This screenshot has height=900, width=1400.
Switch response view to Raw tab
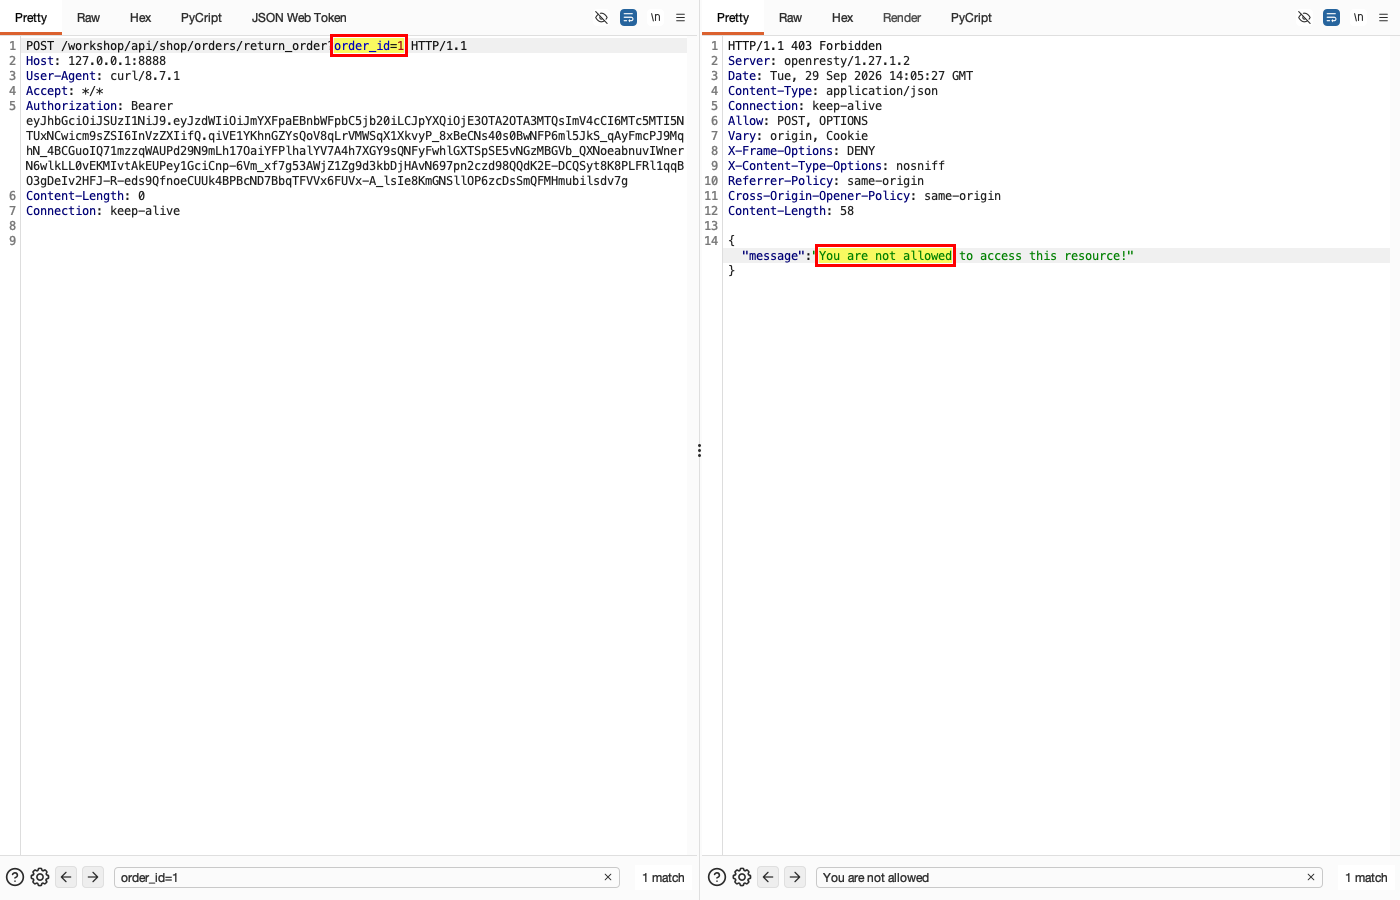click(790, 17)
